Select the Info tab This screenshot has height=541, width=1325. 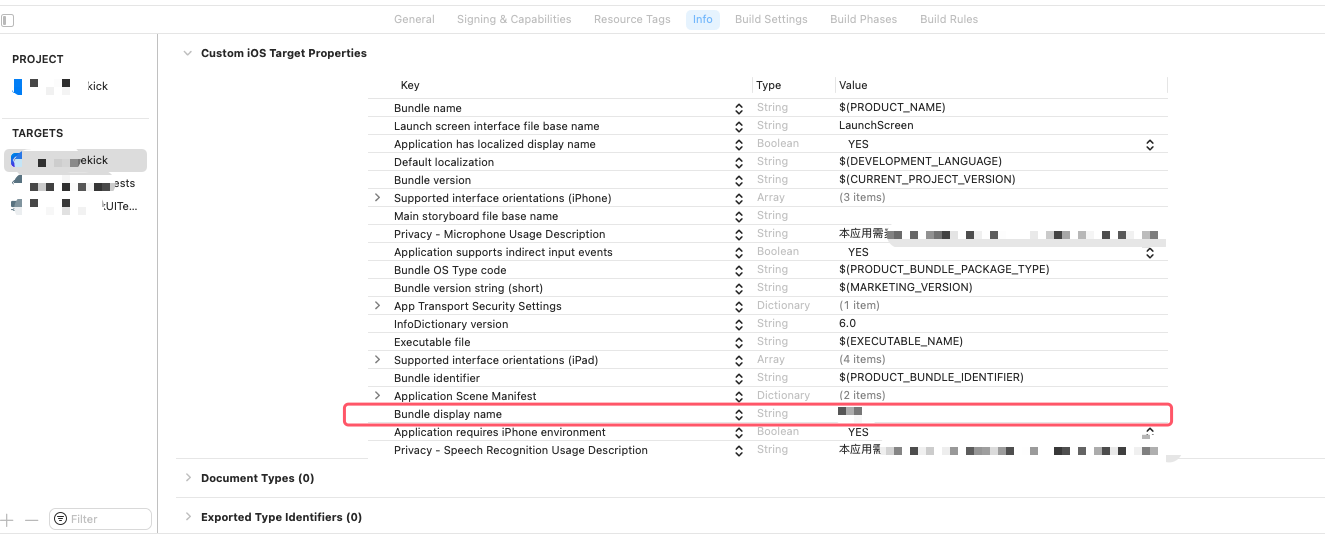(x=703, y=19)
